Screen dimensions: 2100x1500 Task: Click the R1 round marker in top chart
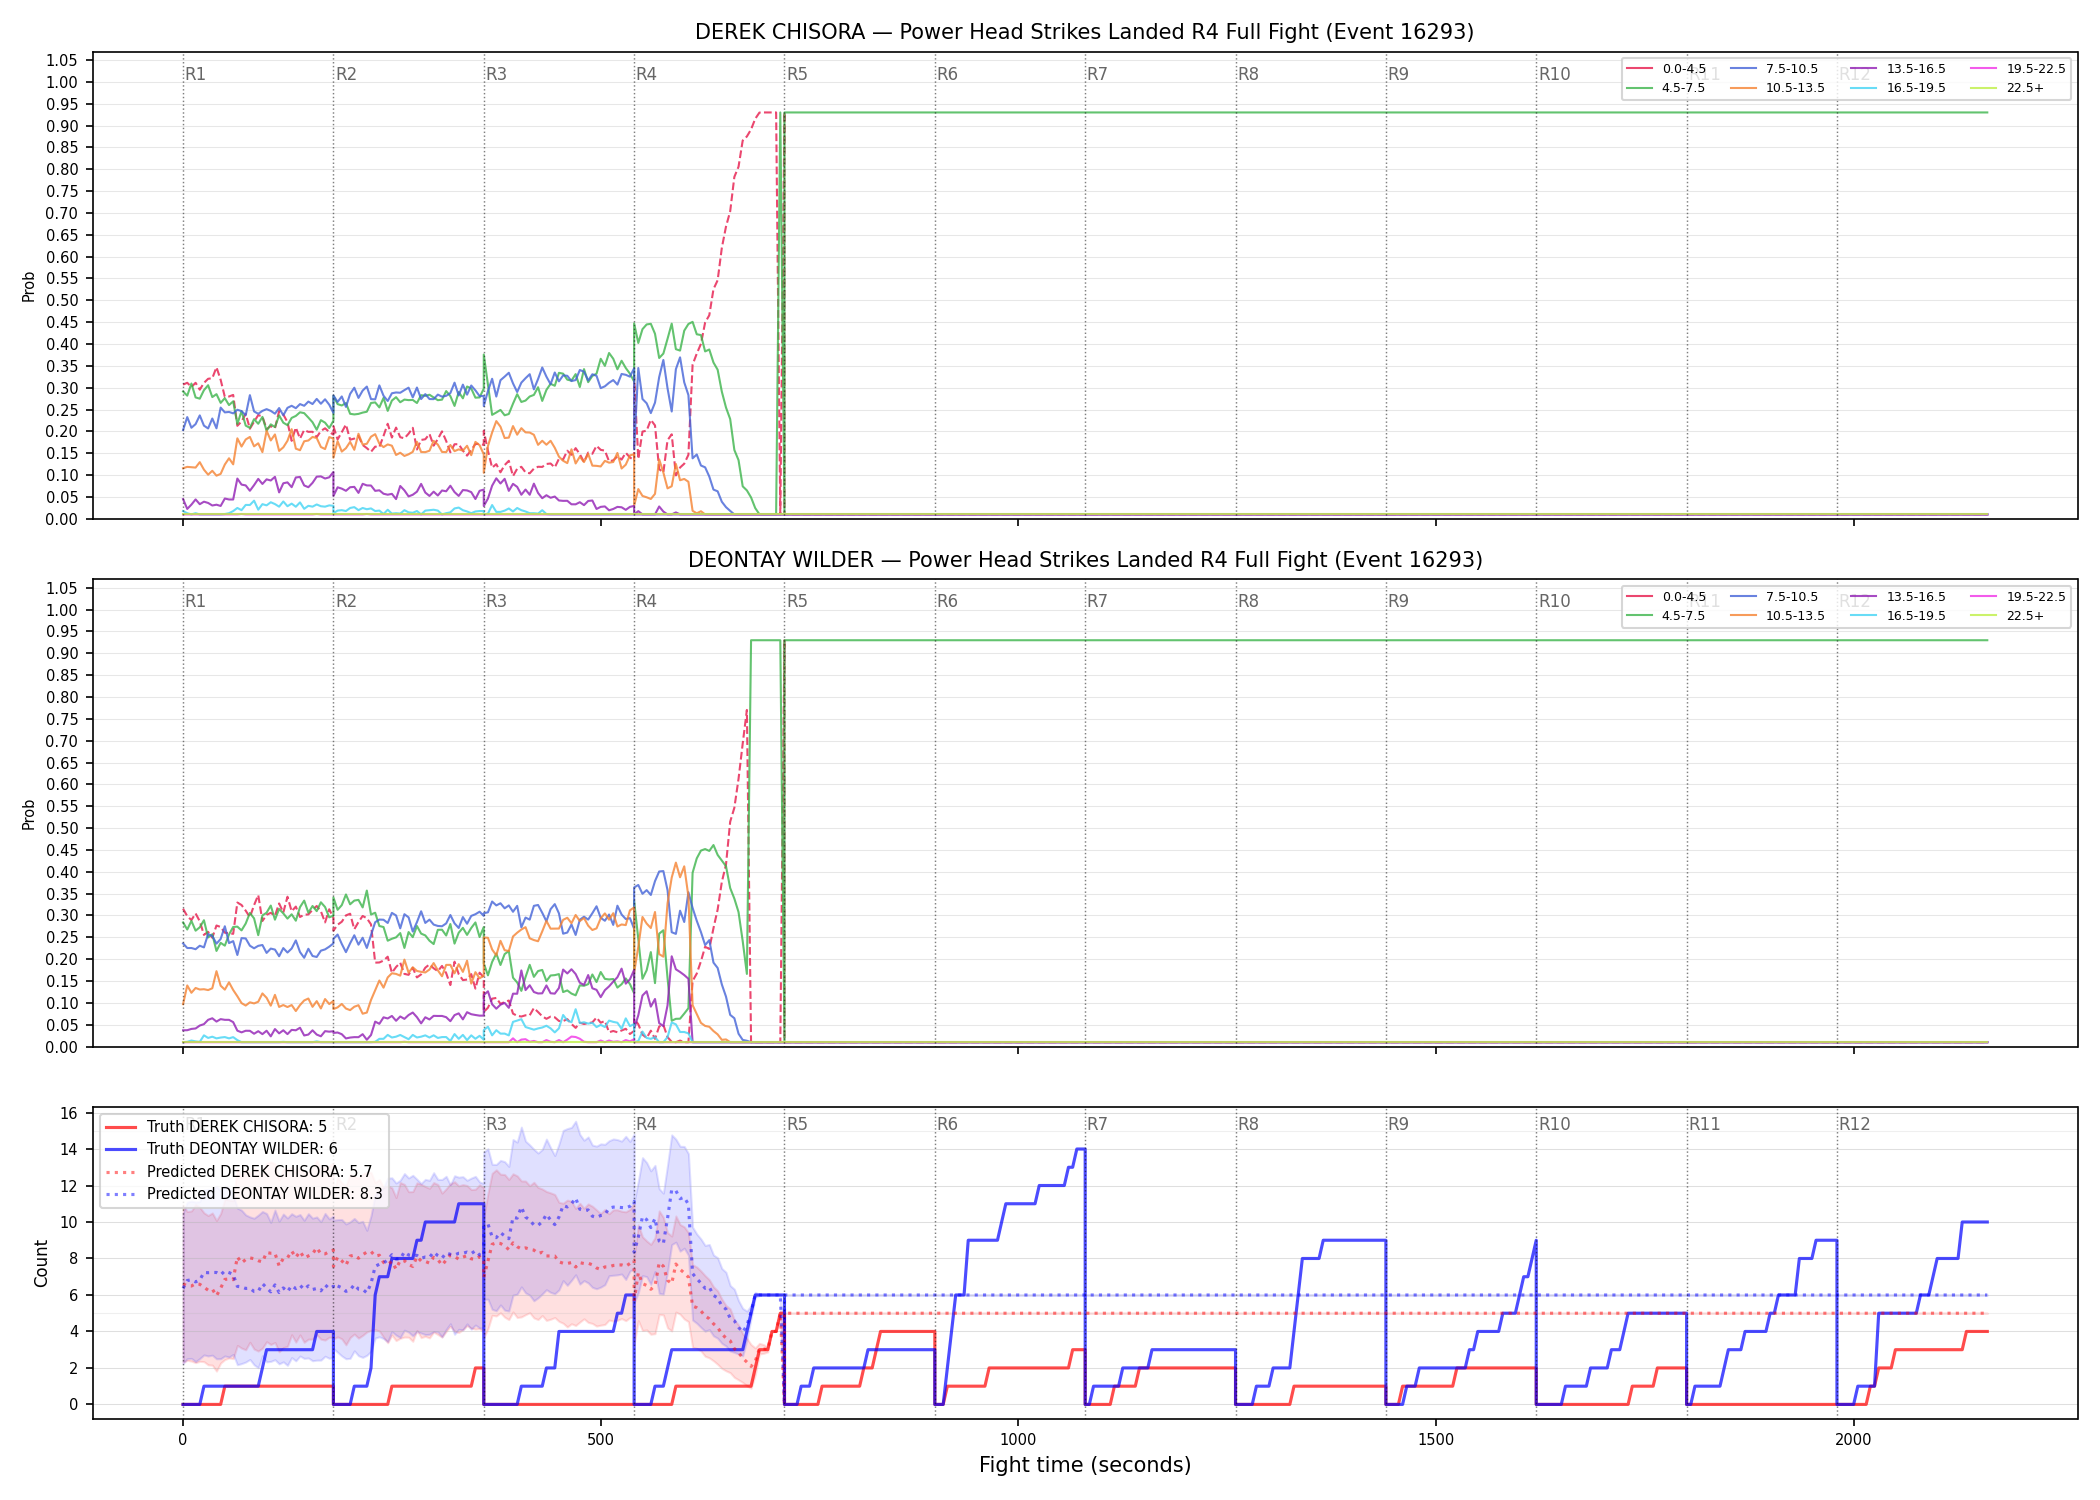click(195, 74)
